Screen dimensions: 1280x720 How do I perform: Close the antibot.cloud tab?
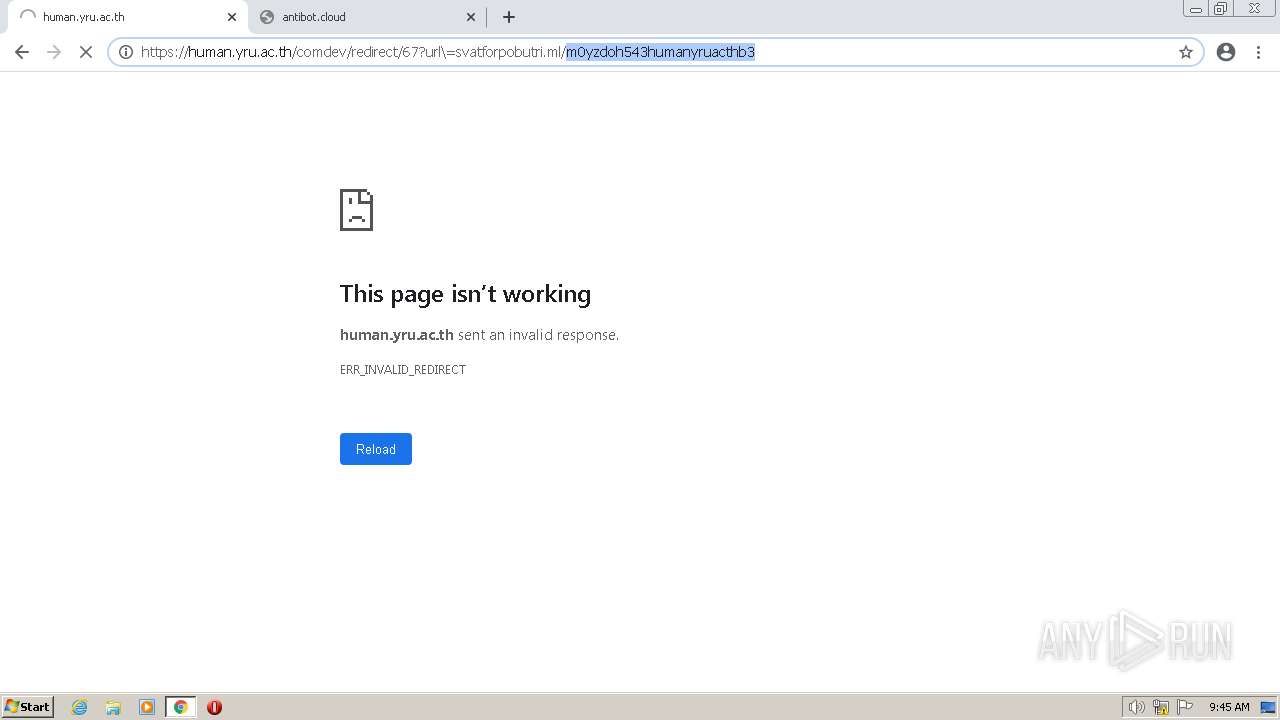point(471,17)
